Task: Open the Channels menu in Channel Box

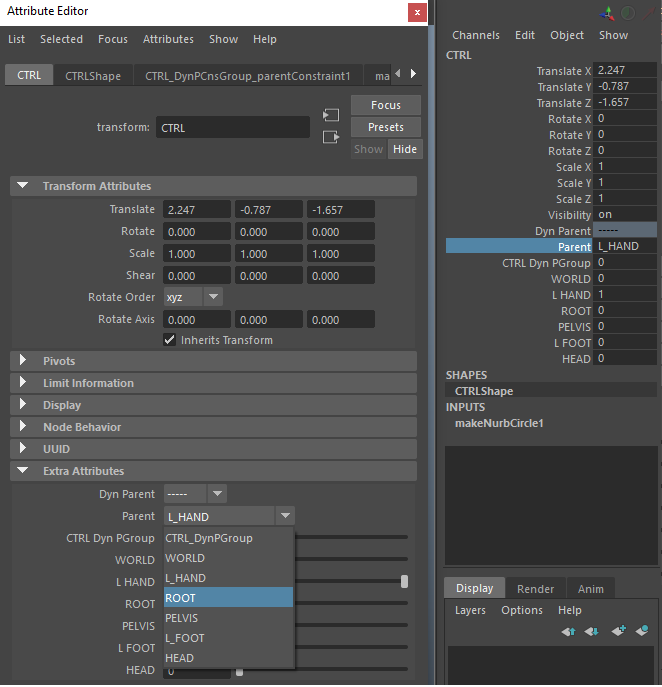Action: coord(476,35)
